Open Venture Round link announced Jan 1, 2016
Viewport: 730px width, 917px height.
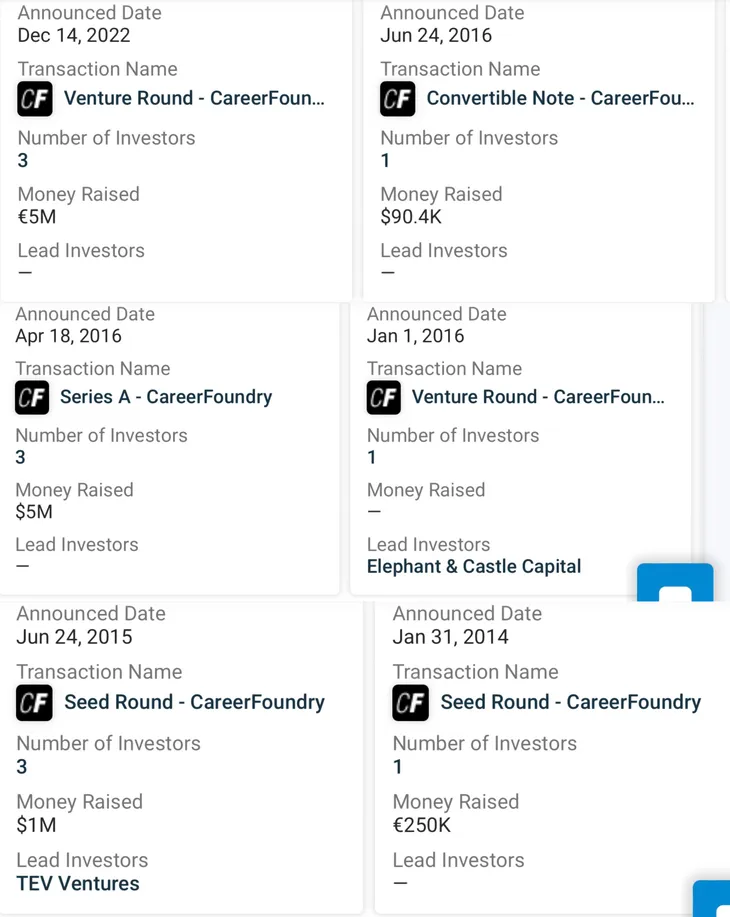click(x=538, y=397)
